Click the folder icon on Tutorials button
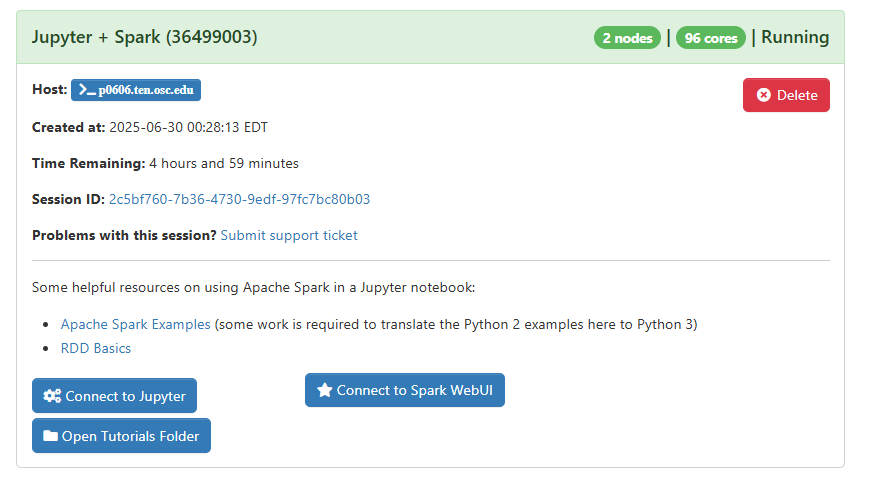Viewport: 894px width, 484px height. (50, 436)
